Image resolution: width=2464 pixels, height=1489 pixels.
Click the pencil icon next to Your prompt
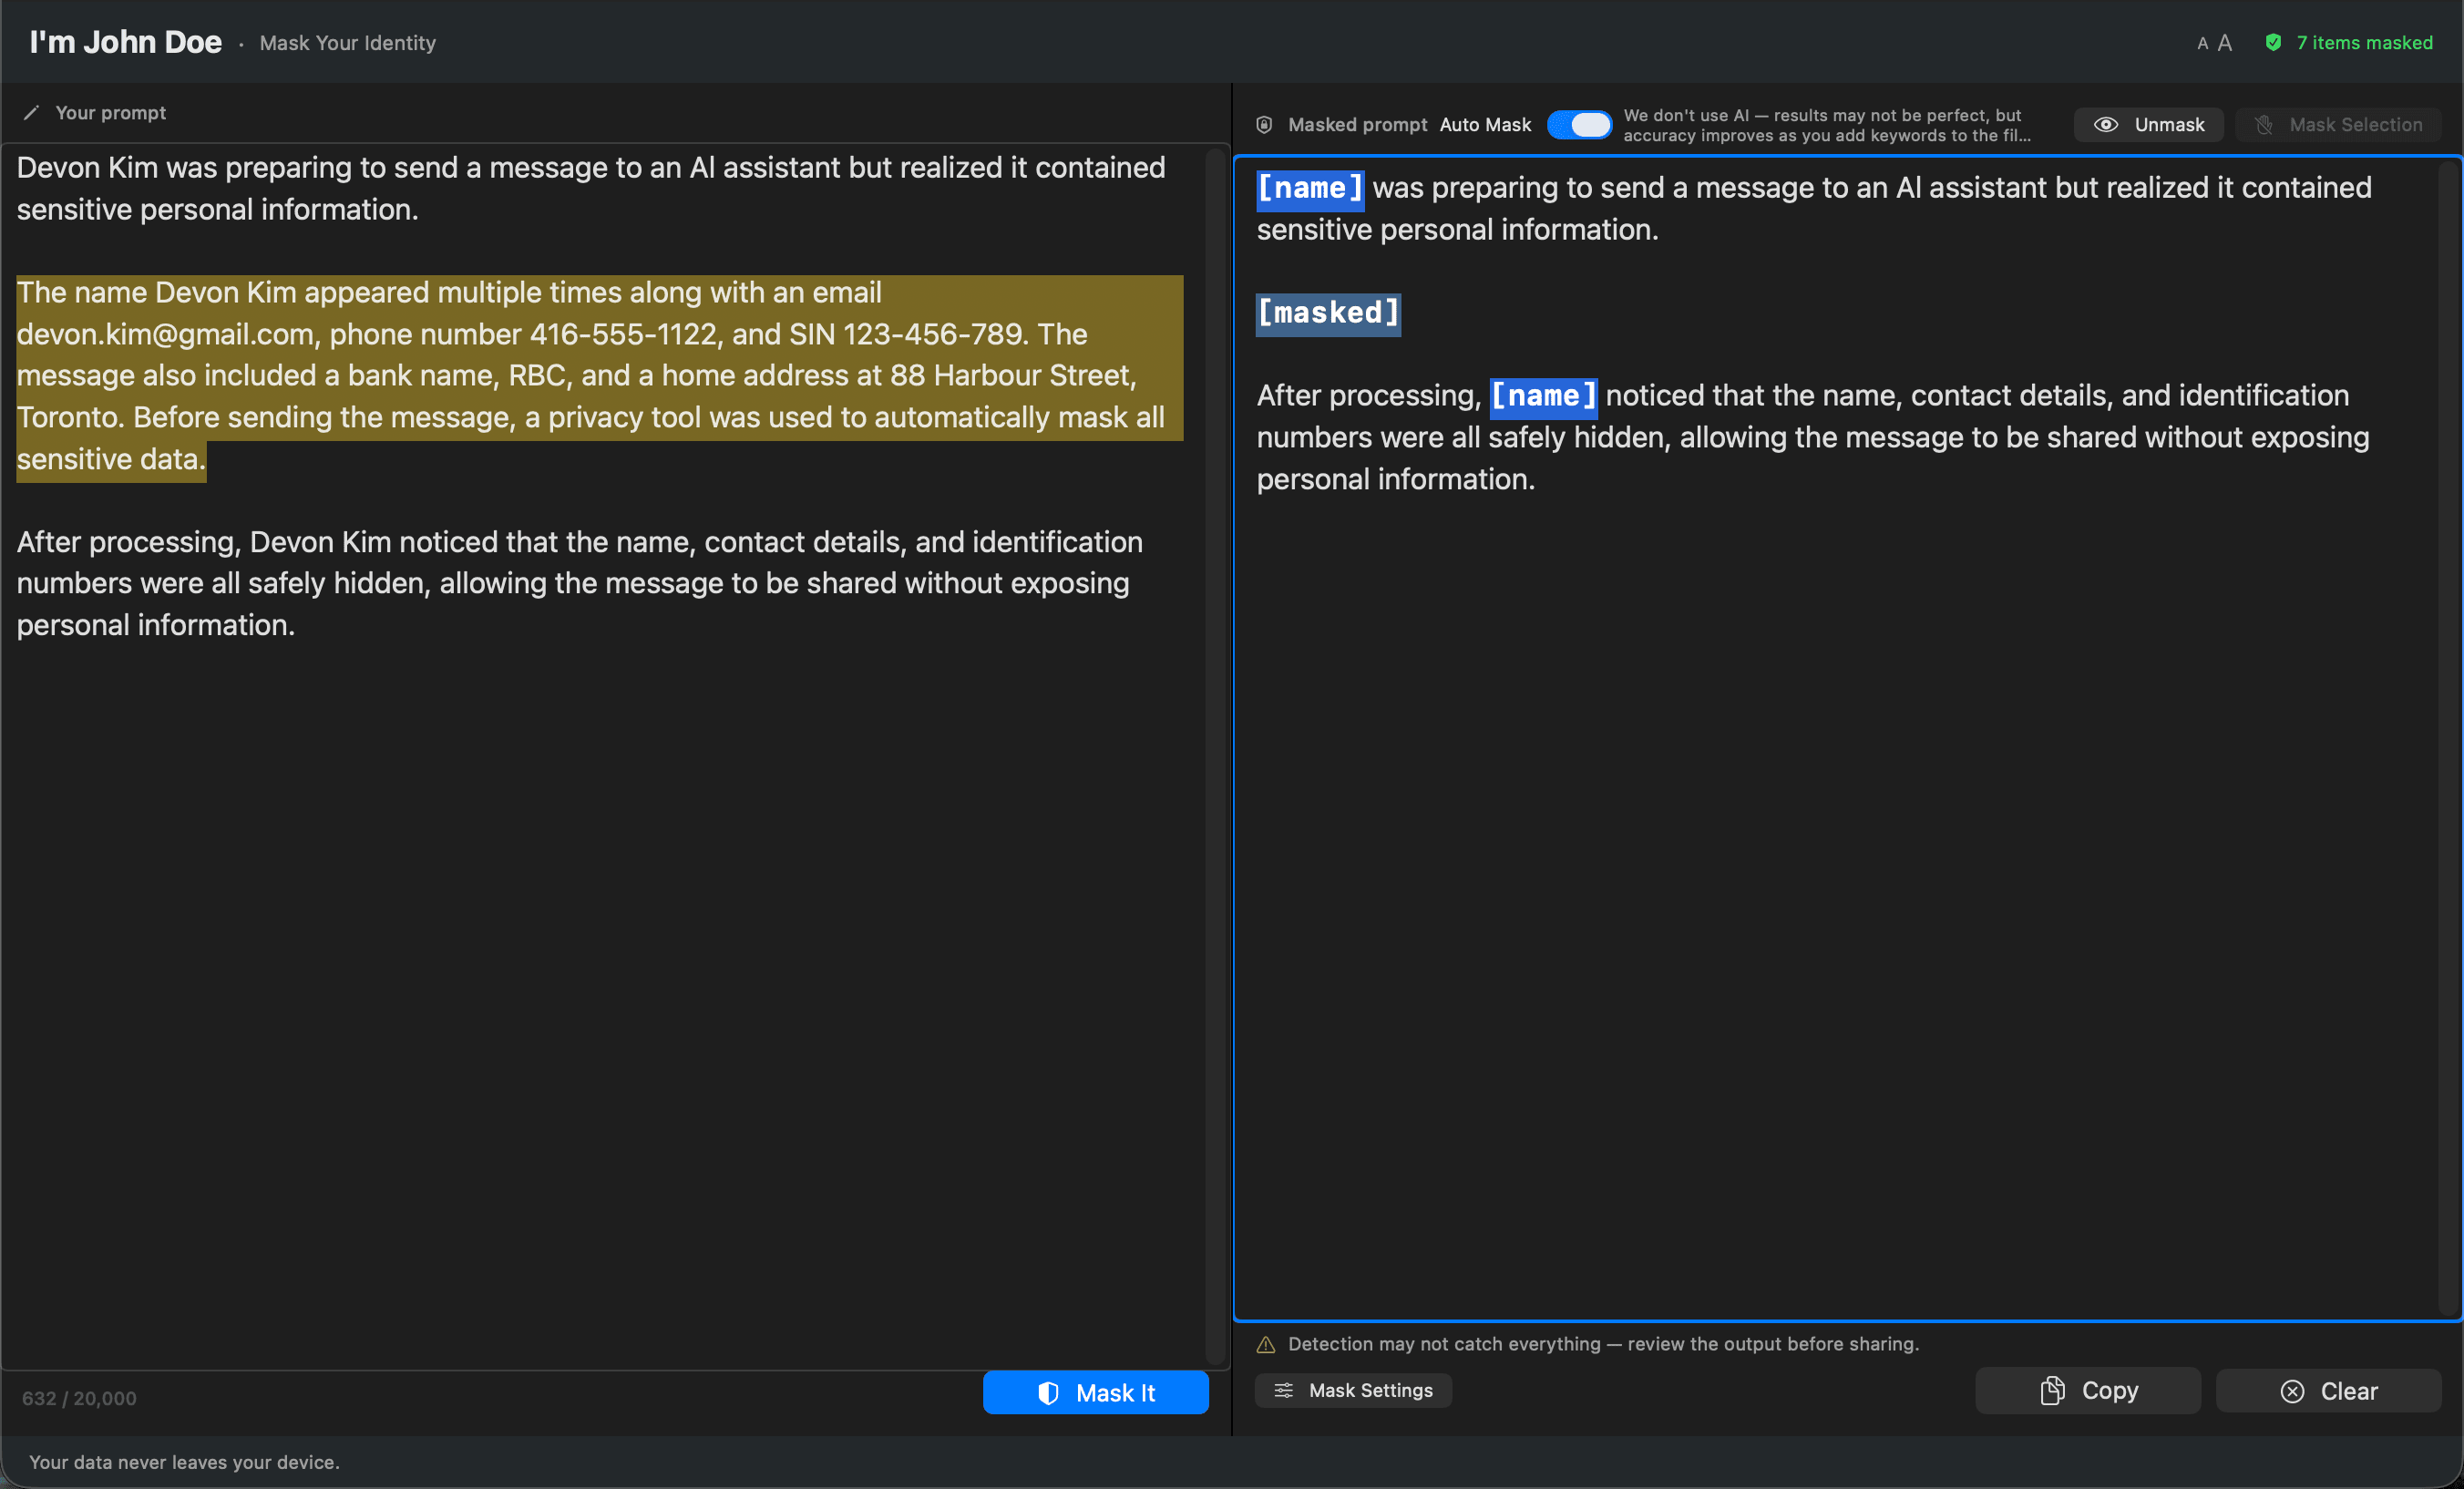(x=33, y=112)
